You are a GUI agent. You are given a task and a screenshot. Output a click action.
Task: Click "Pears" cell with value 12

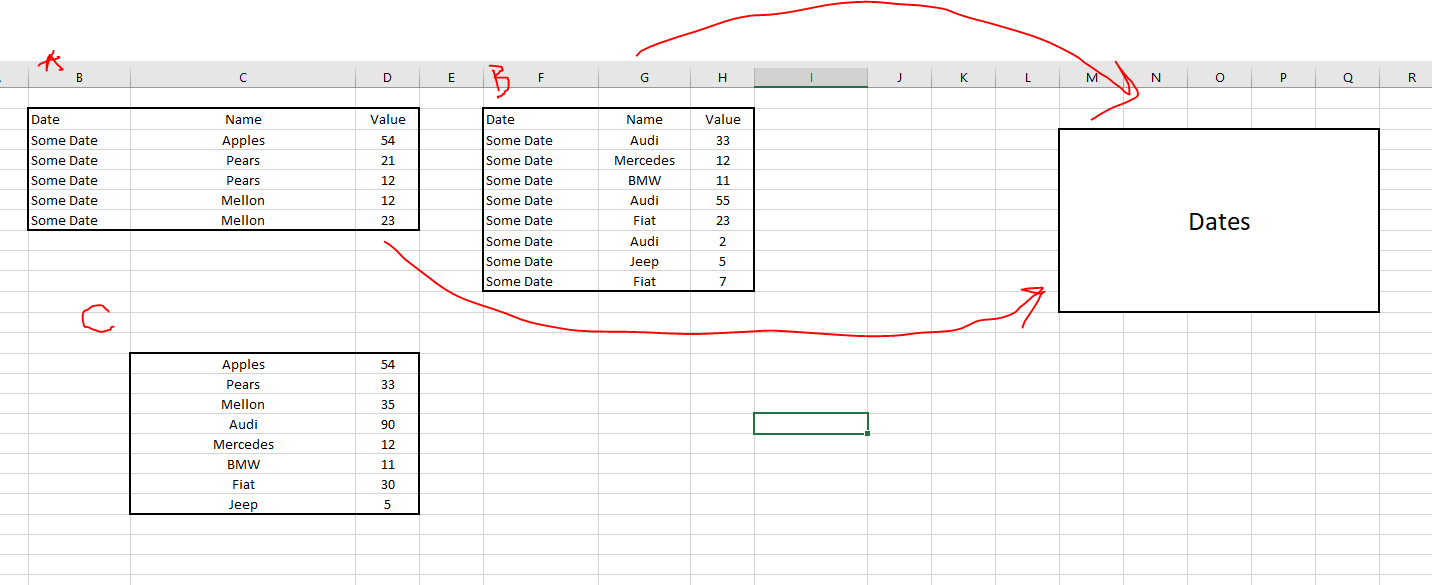click(243, 180)
